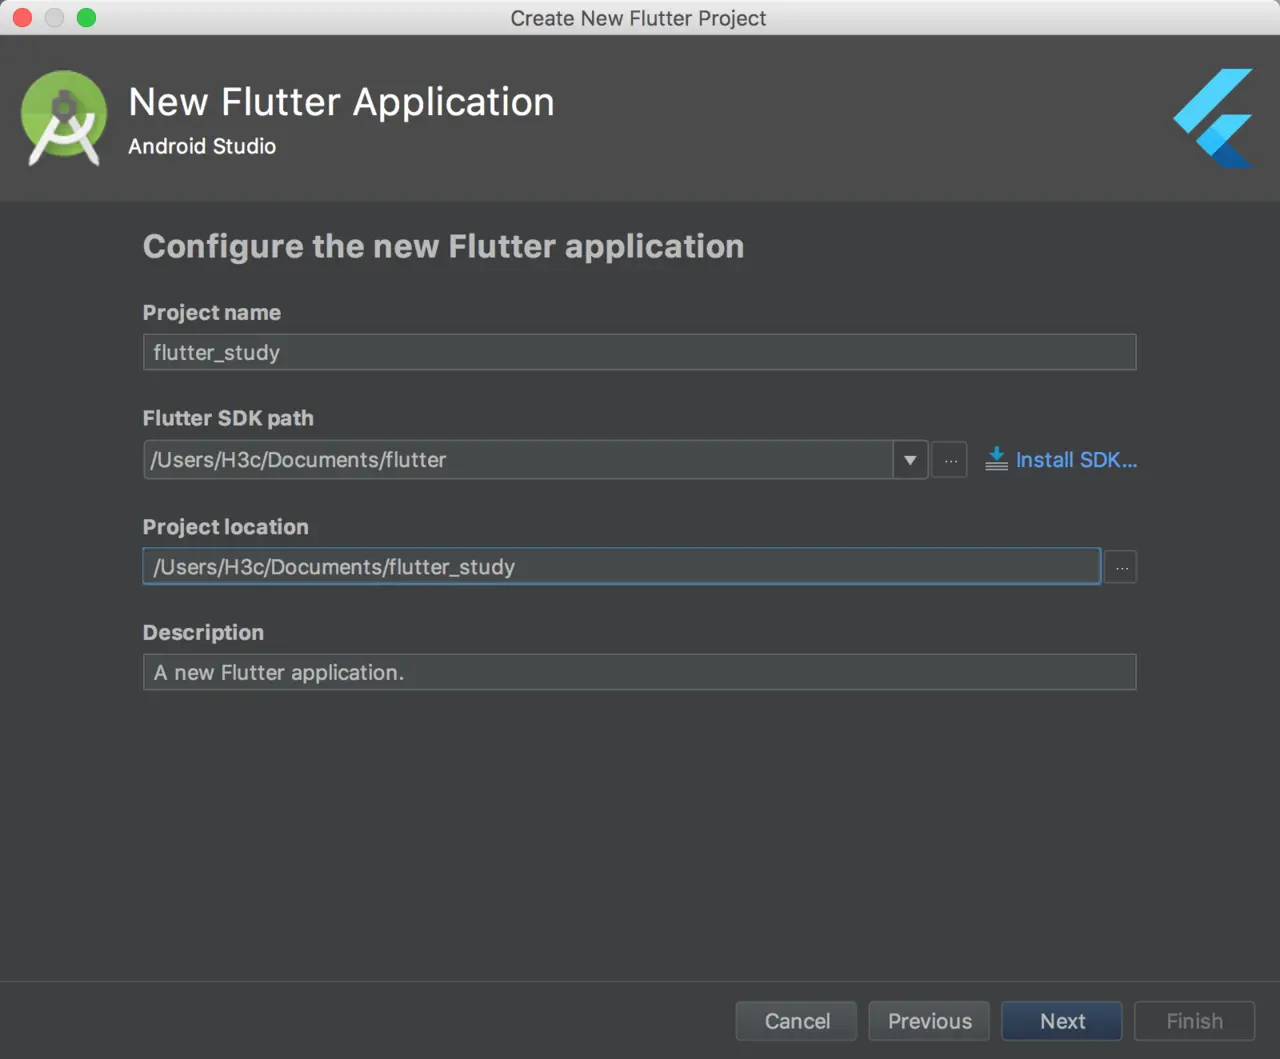This screenshot has width=1280, height=1059.
Task: Click the Configure the new Flutter application heading
Action: (443, 247)
